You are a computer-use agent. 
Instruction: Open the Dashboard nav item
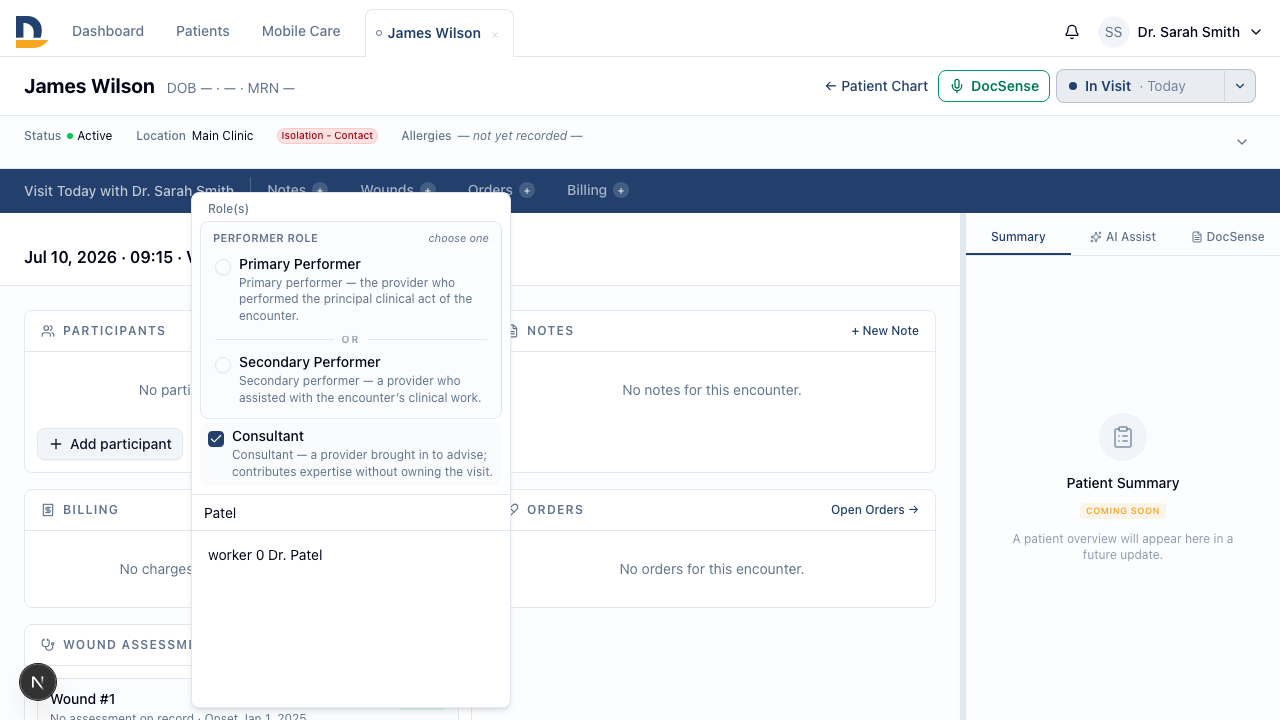pos(108,31)
